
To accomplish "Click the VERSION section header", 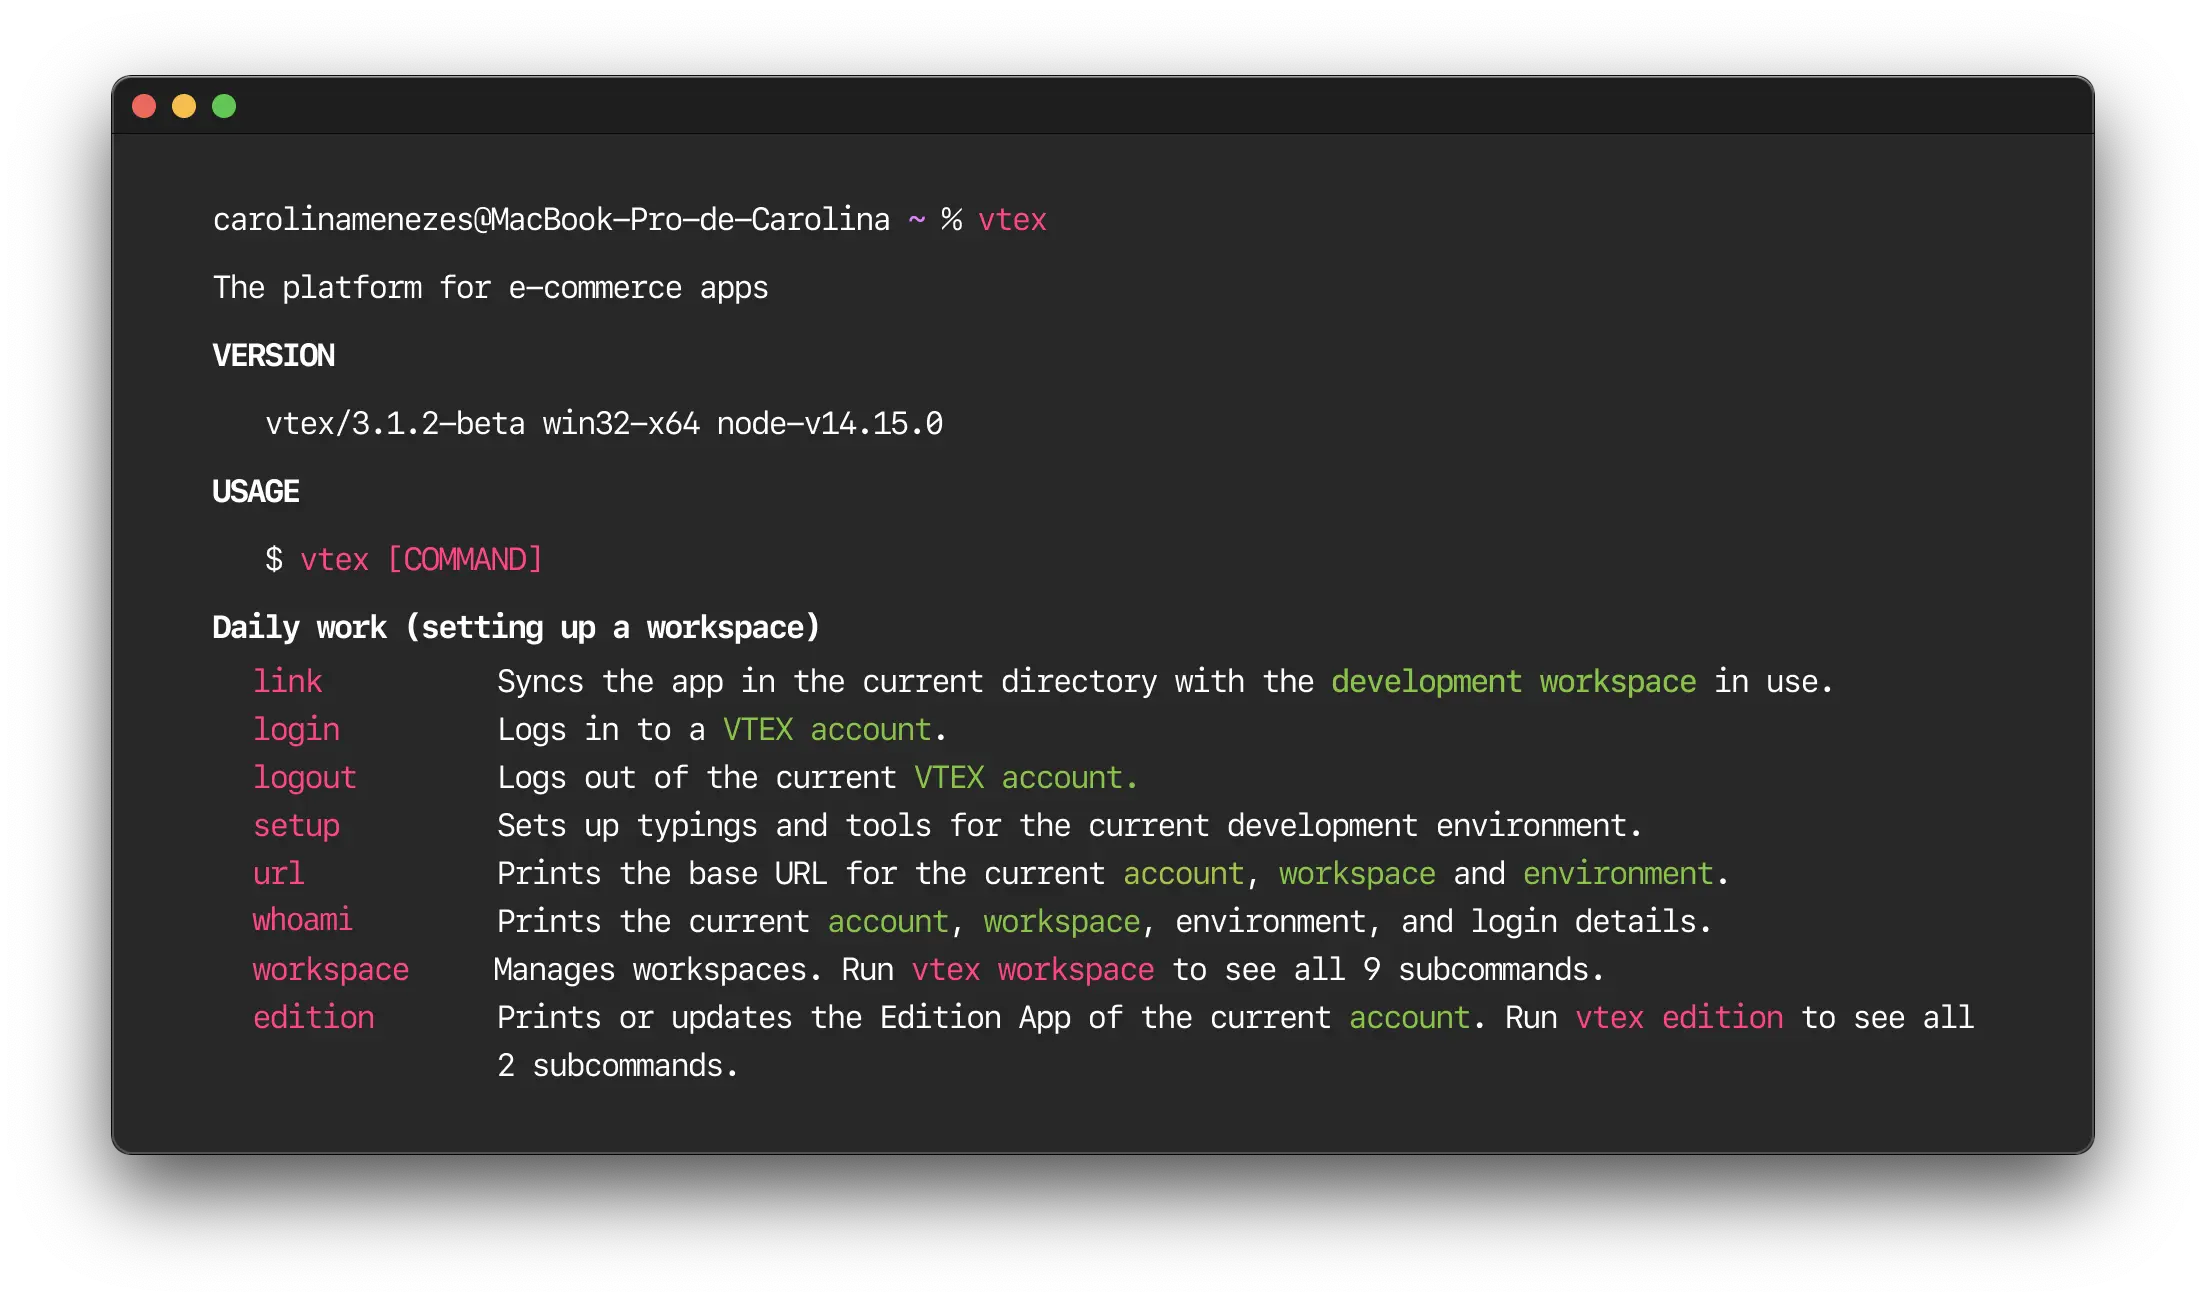I will tap(273, 355).
